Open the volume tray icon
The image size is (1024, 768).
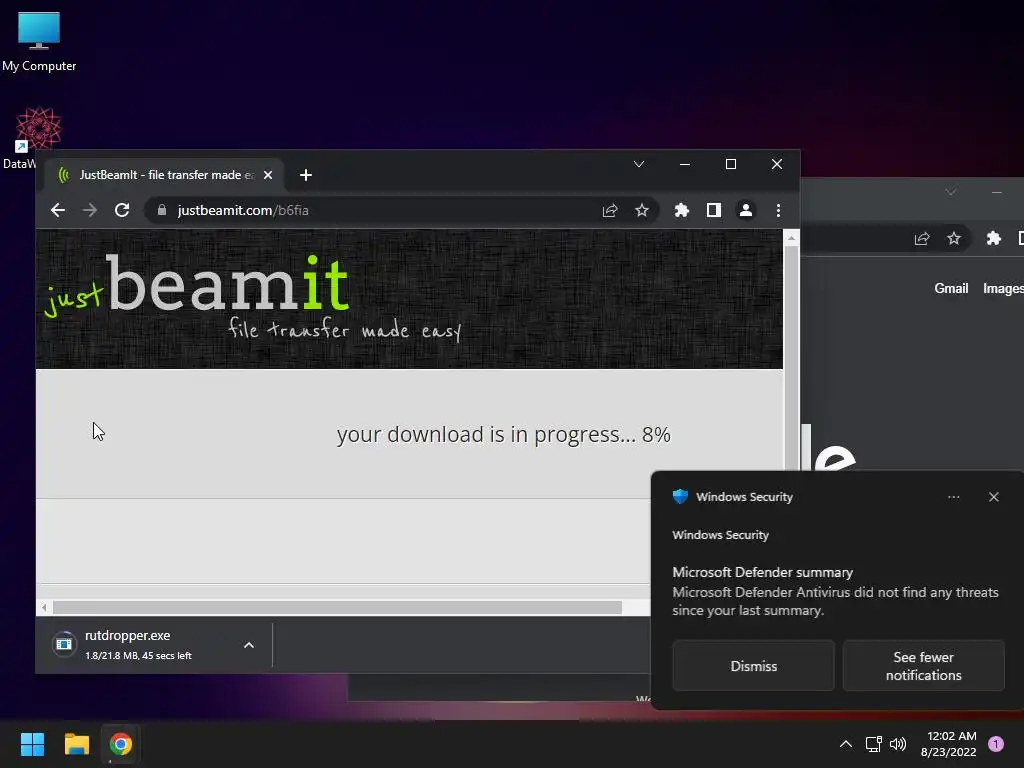point(899,744)
